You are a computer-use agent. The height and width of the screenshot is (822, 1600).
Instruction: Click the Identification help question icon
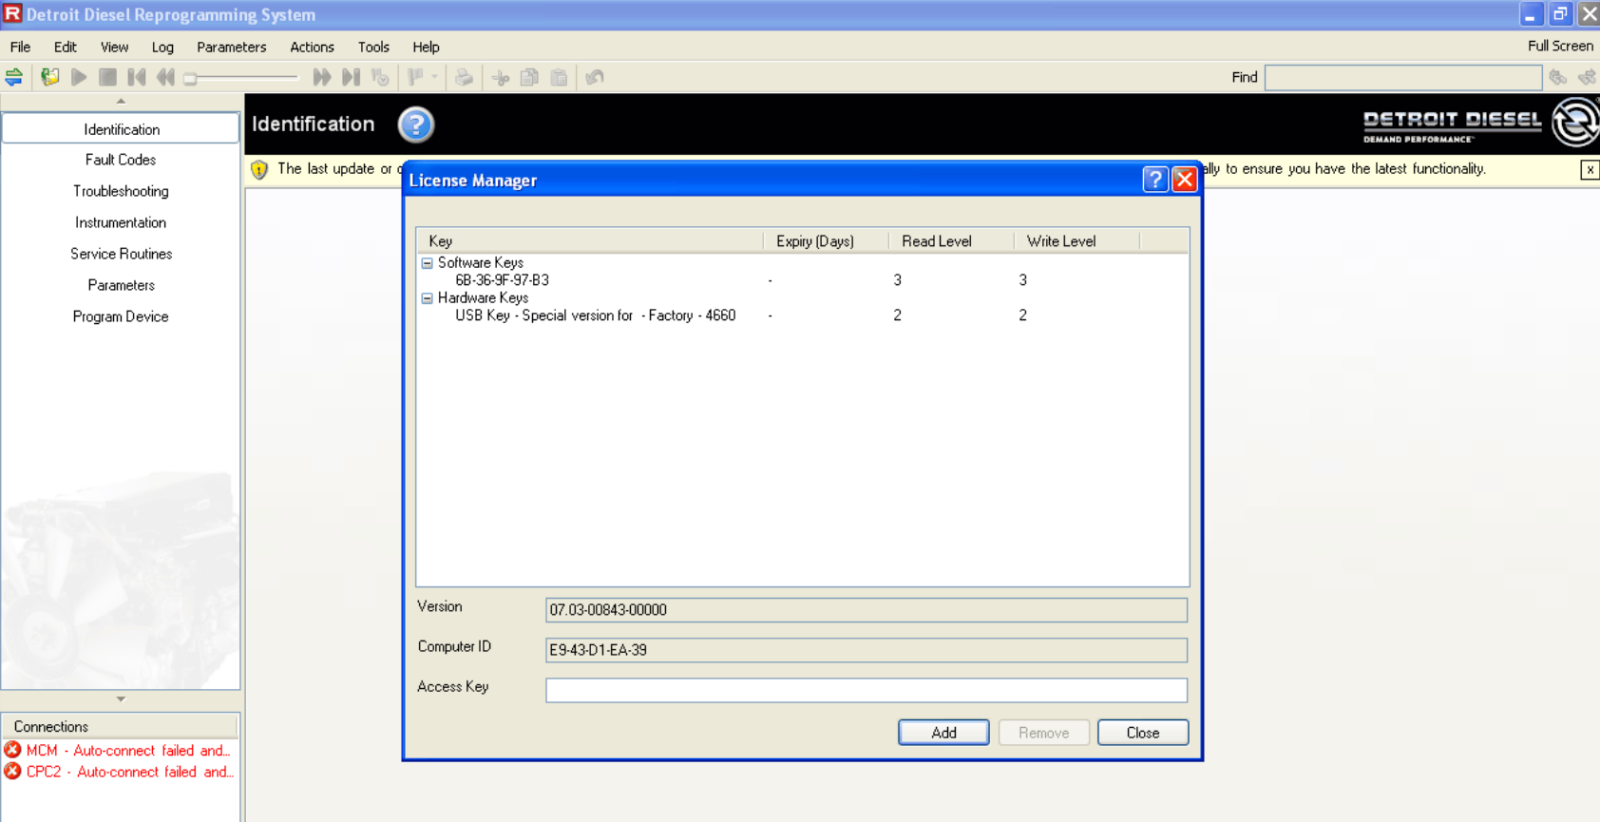tap(416, 125)
